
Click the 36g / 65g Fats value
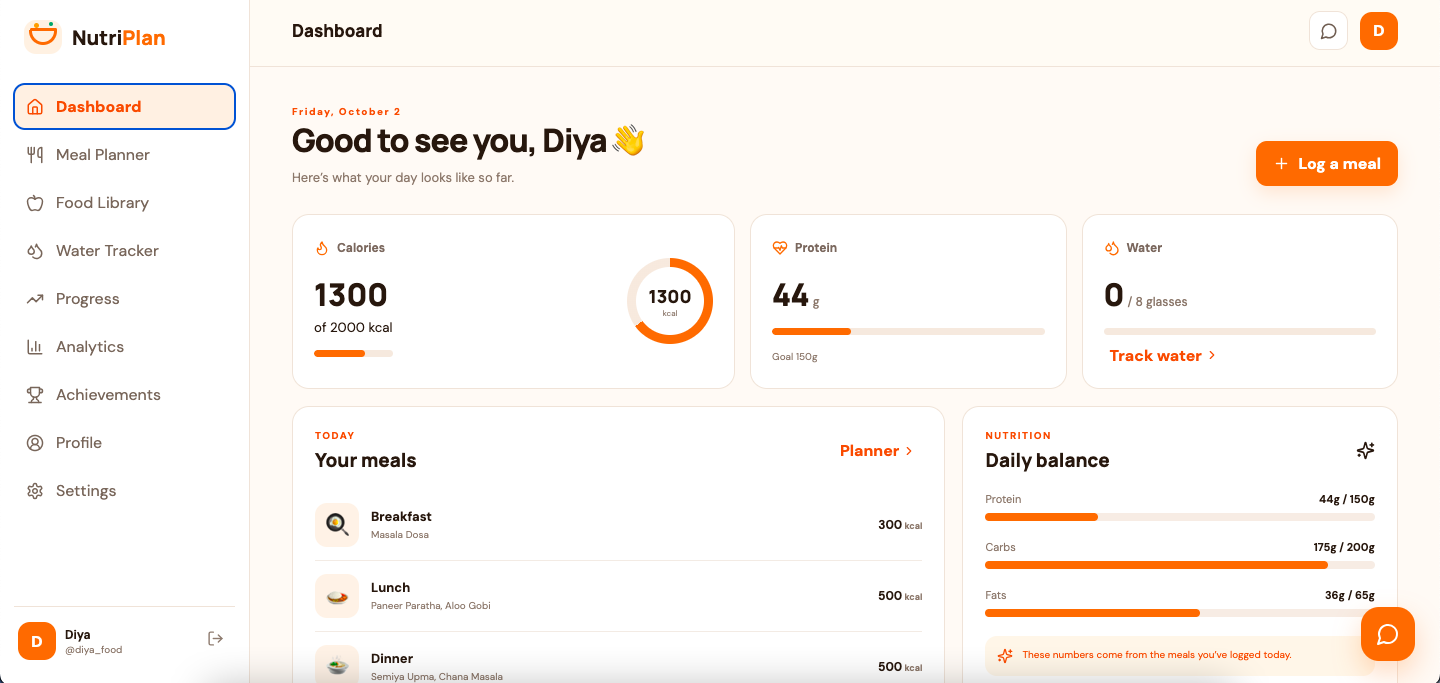click(x=1350, y=595)
